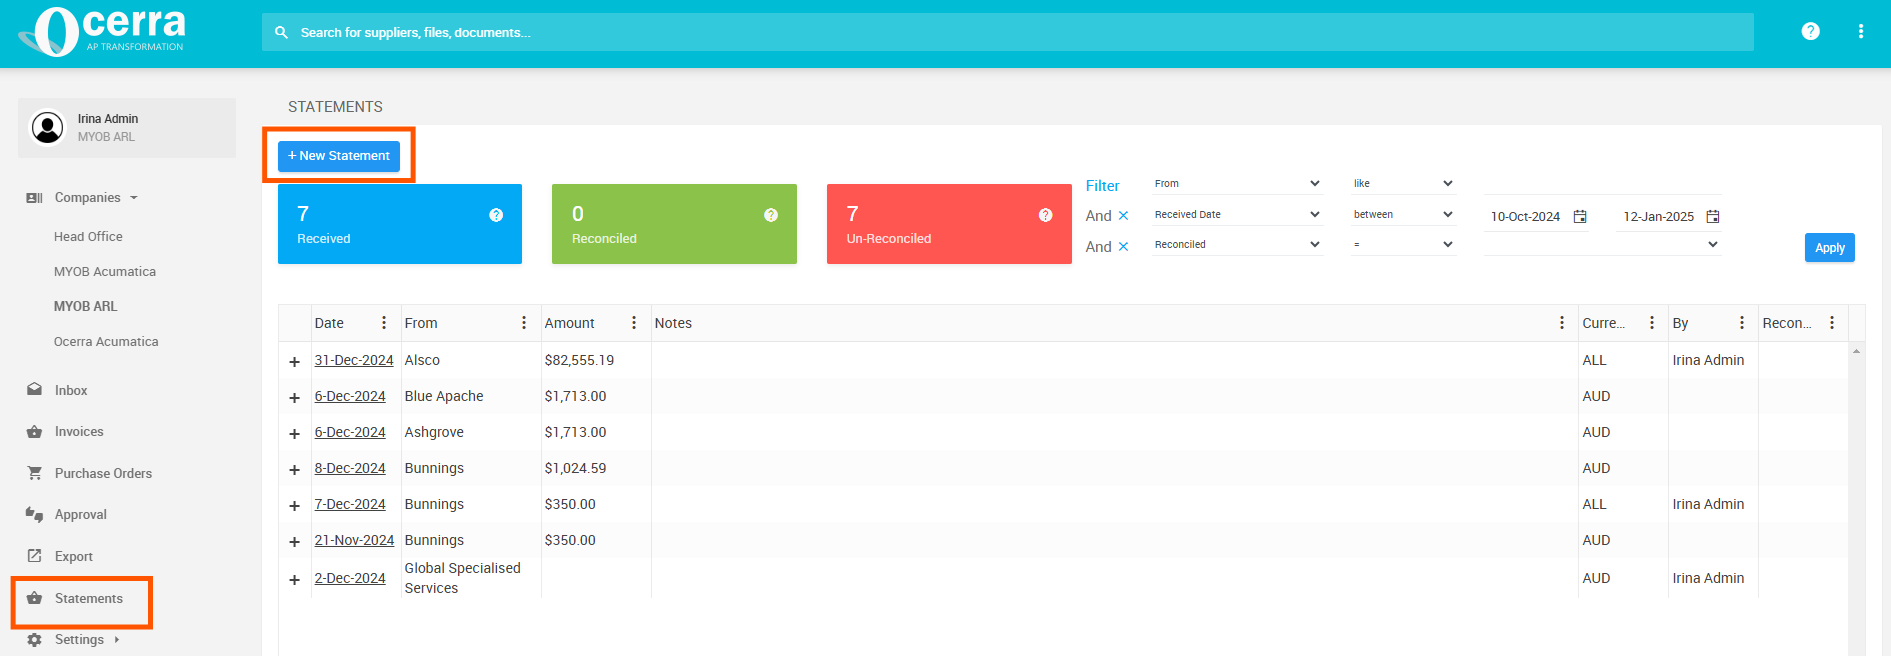1891x656 pixels.
Task: Apply the filter
Action: 1829,248
